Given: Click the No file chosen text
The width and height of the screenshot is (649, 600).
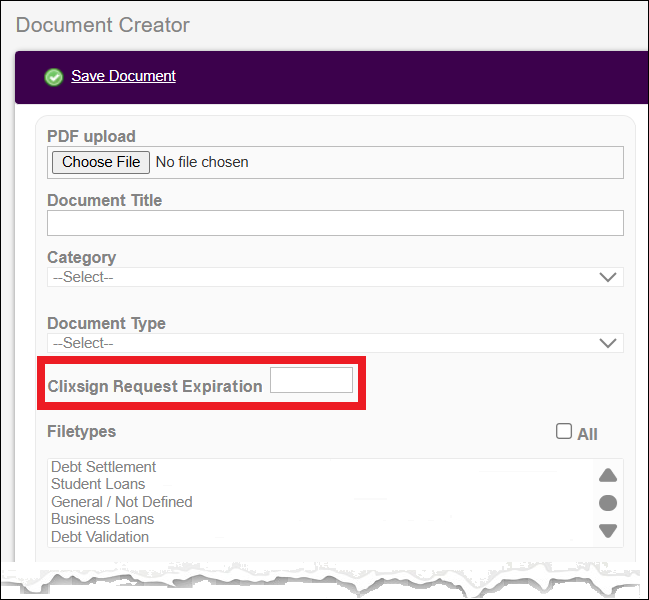Looking at the screenshot, I should 202,162.
